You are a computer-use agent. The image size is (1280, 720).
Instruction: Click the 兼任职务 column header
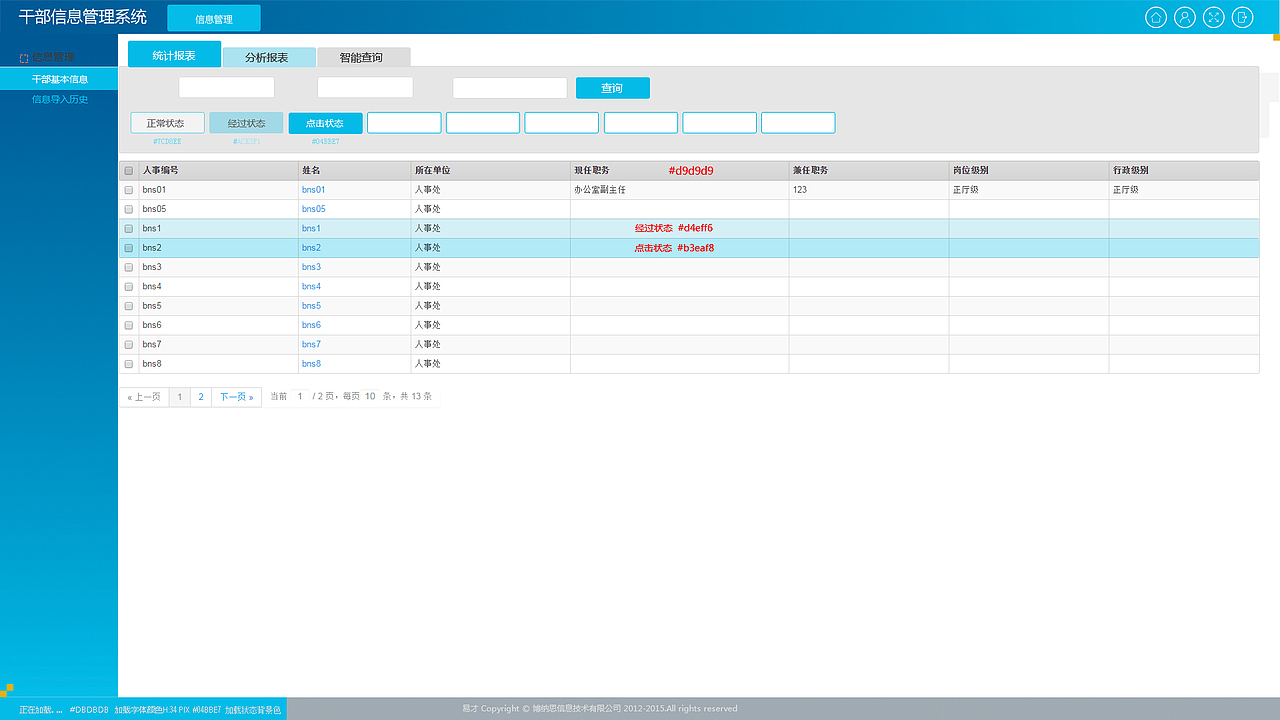tap(869, 171)
